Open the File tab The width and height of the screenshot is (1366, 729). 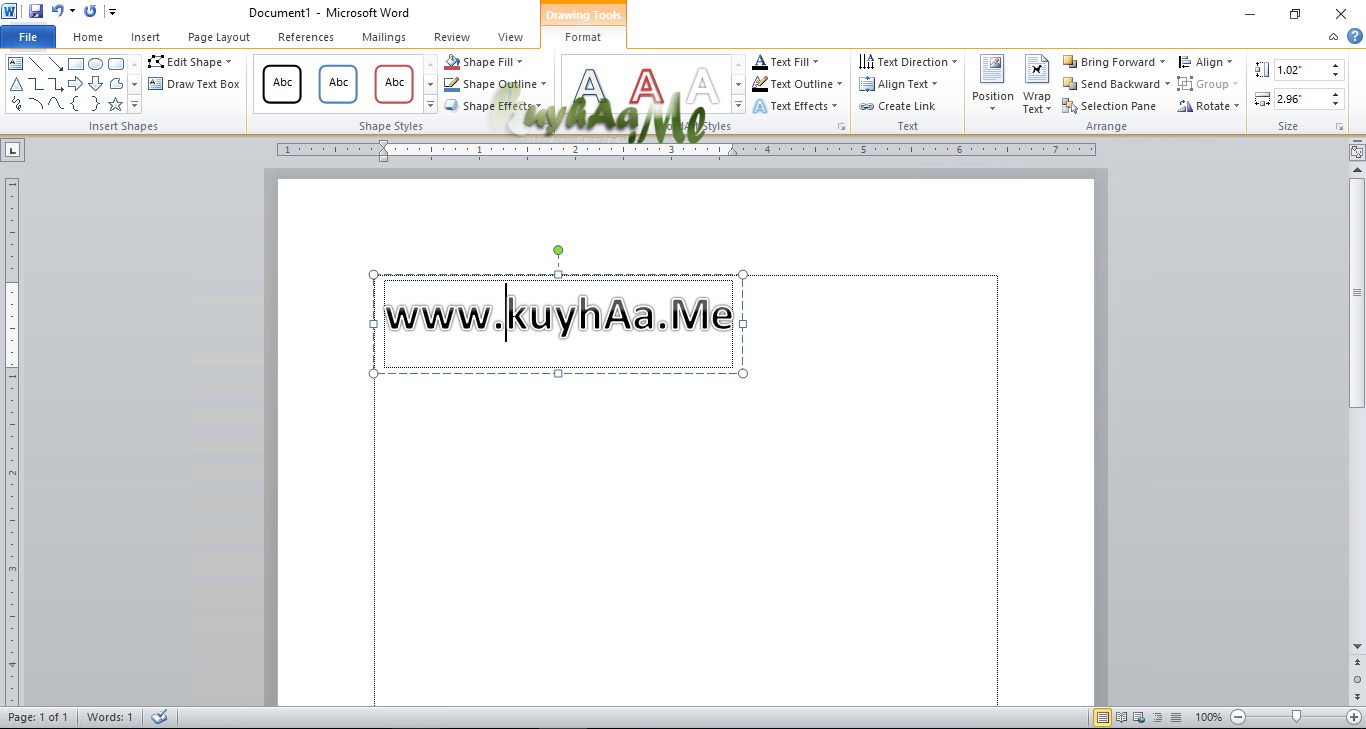(28, 37)
